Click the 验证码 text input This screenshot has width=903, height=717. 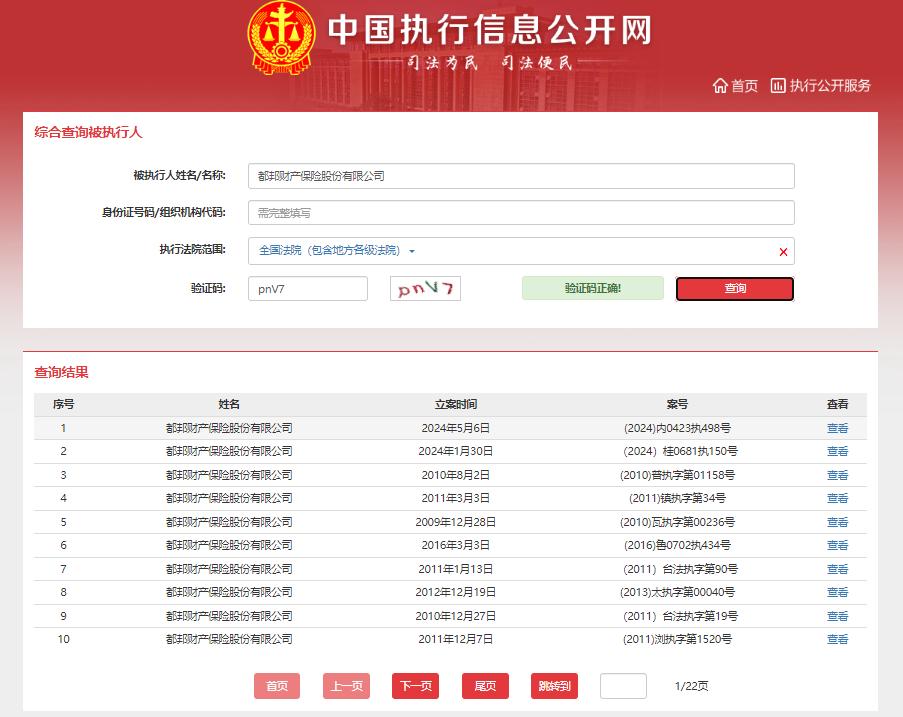[308, 289]
